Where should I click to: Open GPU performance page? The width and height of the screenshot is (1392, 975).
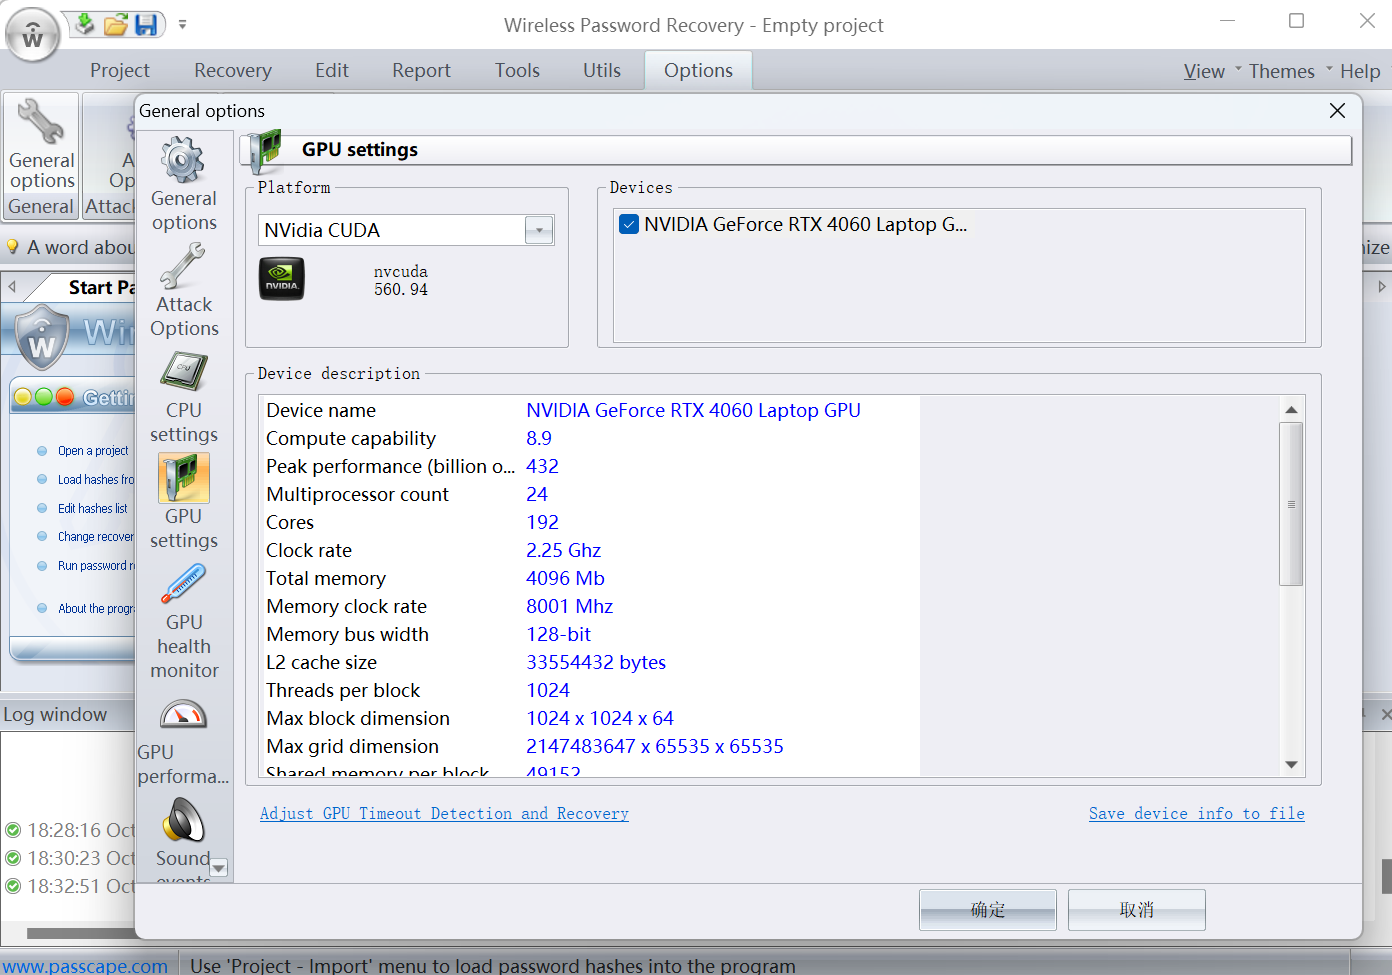(x=184, y=742)
